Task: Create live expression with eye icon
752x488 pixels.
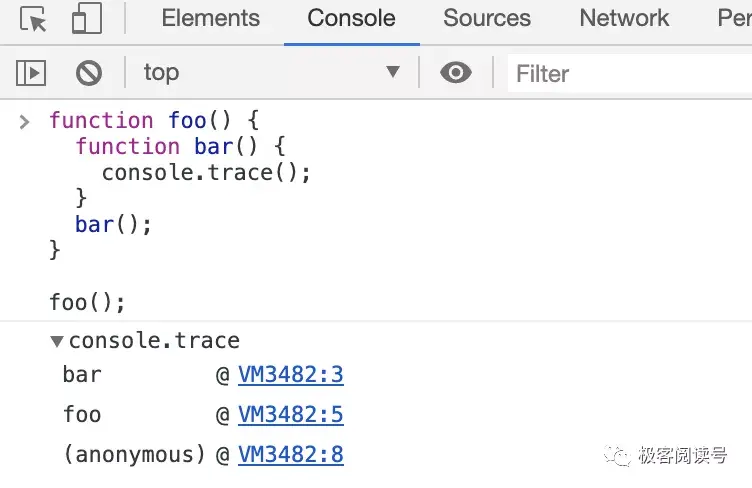Action: [456, 73]
